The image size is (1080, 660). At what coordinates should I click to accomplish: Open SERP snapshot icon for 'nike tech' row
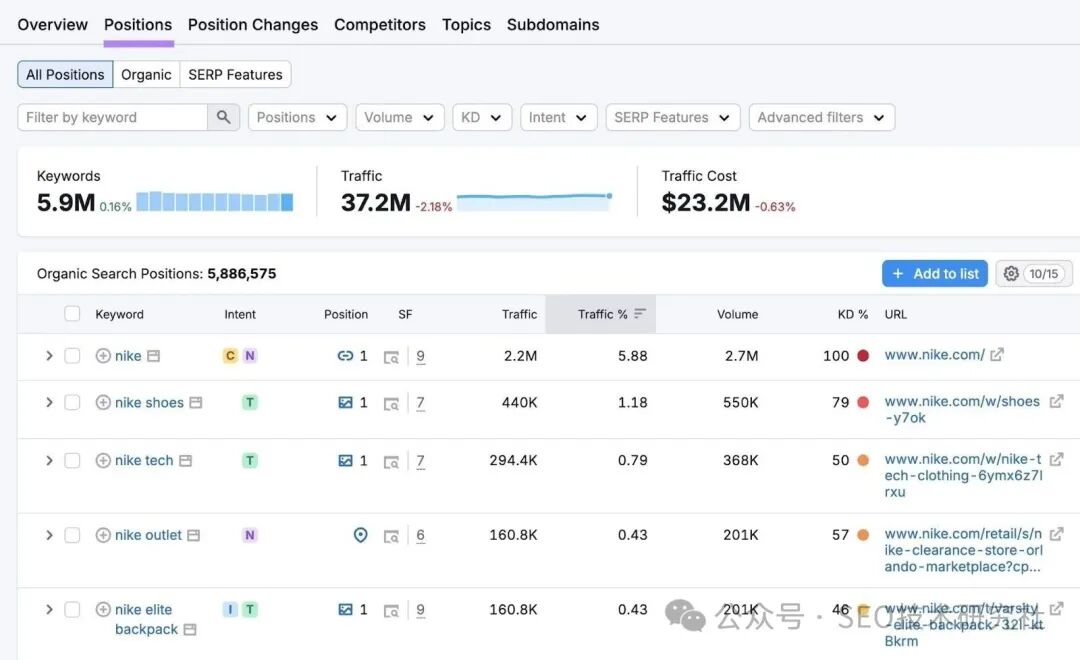[392, 461]
